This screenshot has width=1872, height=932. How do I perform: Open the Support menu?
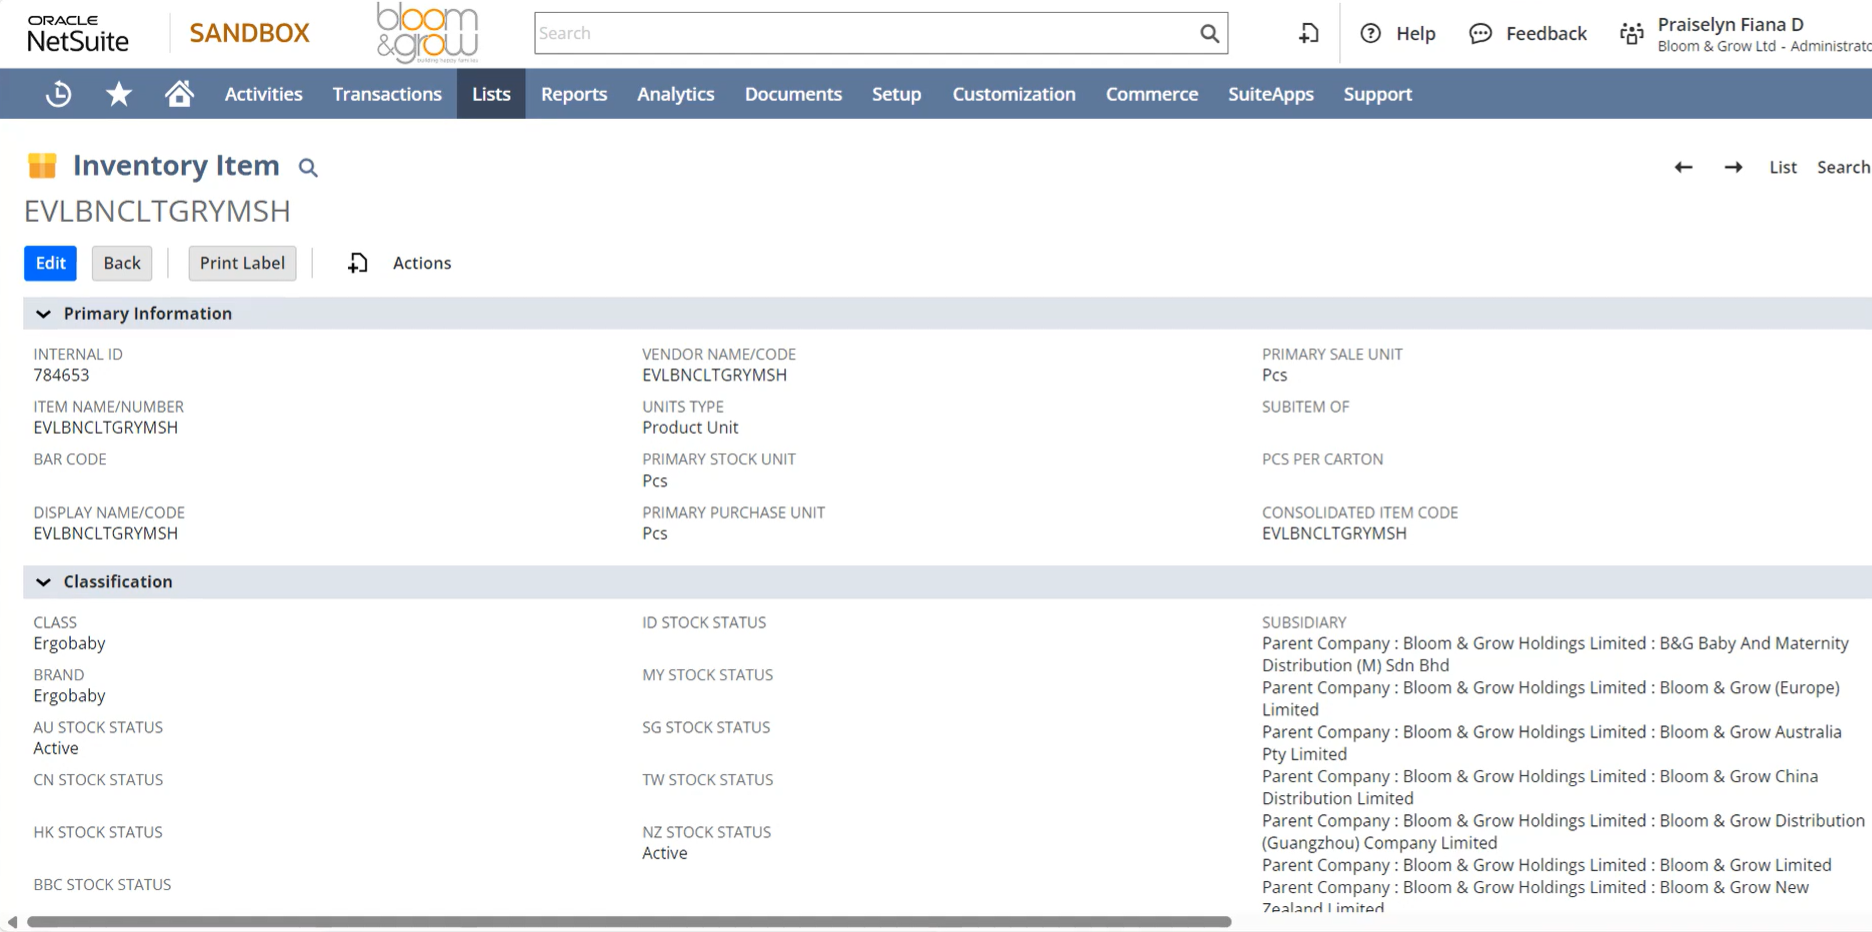tap(1378, 94)
